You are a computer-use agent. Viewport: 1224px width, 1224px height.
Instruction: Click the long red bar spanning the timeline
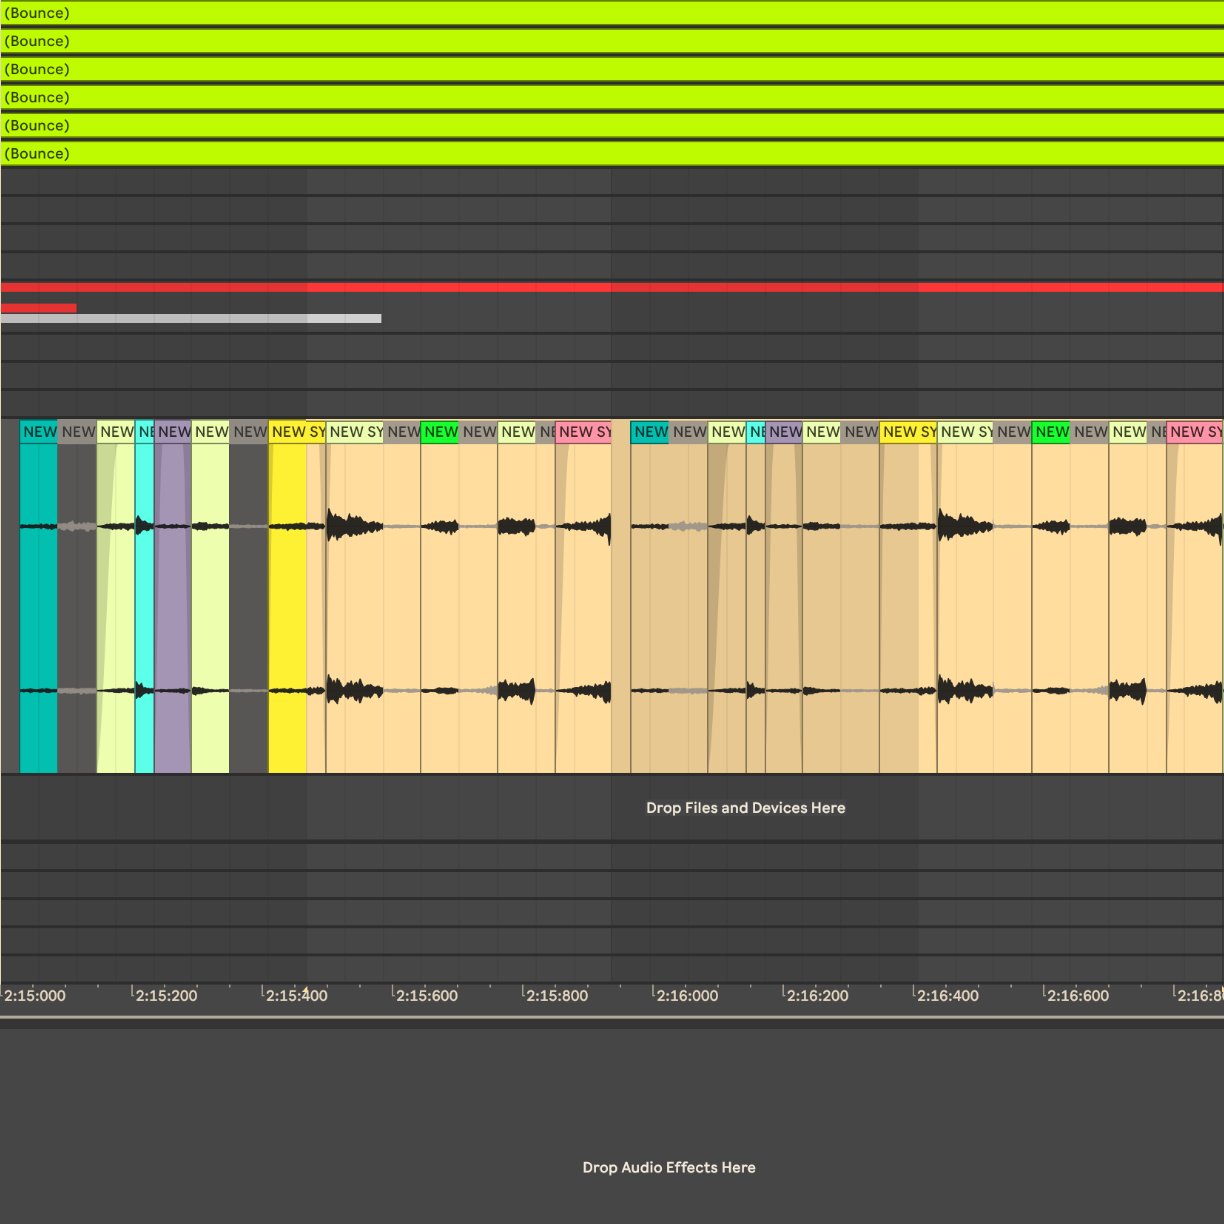[x=611, y=288]
